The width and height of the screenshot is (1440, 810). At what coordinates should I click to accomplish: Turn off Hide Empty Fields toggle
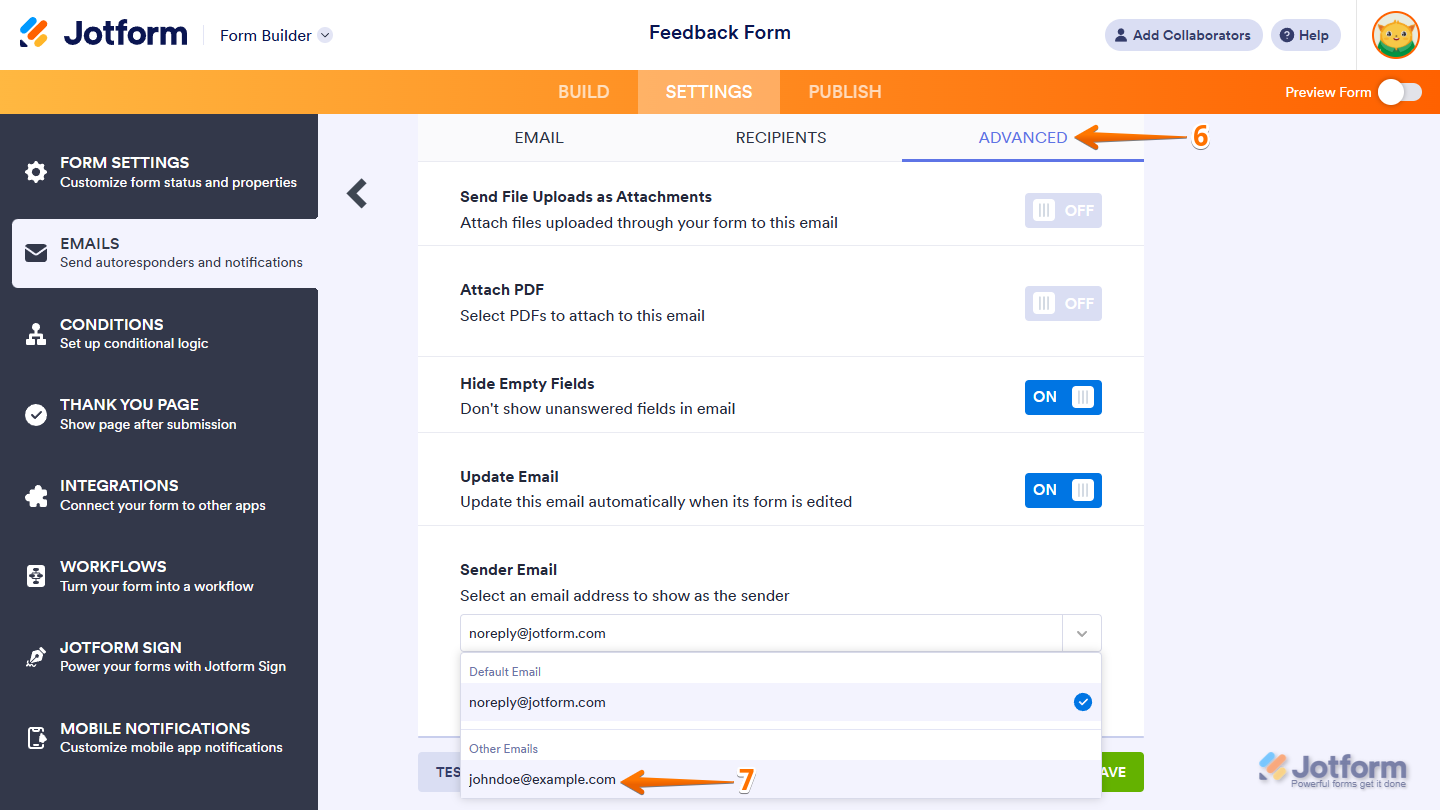point(1063,397)
